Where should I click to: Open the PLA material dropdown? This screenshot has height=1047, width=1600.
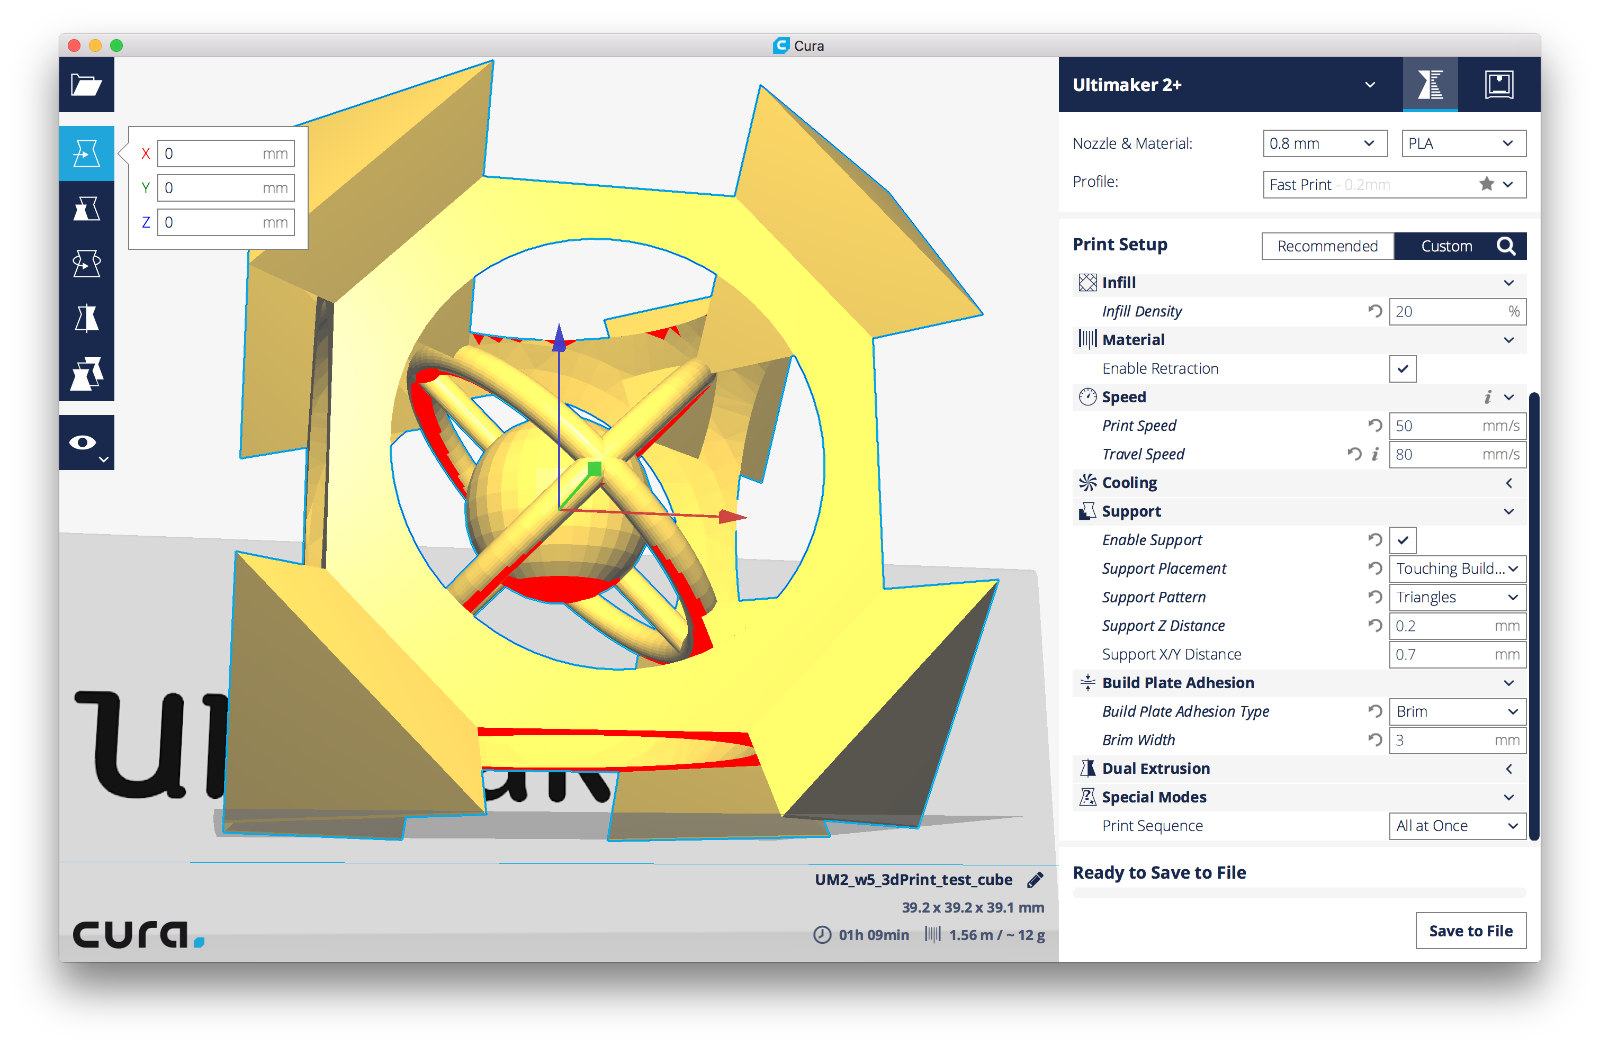click(x=1464, y=144)
